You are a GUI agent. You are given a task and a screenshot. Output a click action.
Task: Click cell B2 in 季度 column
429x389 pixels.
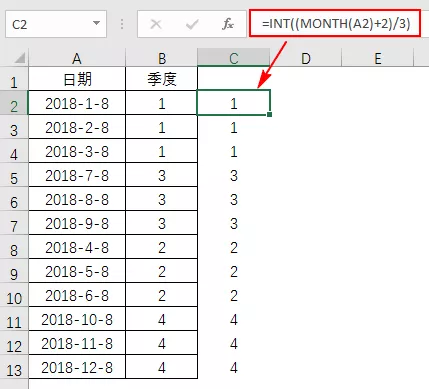(x=162, y=103)
